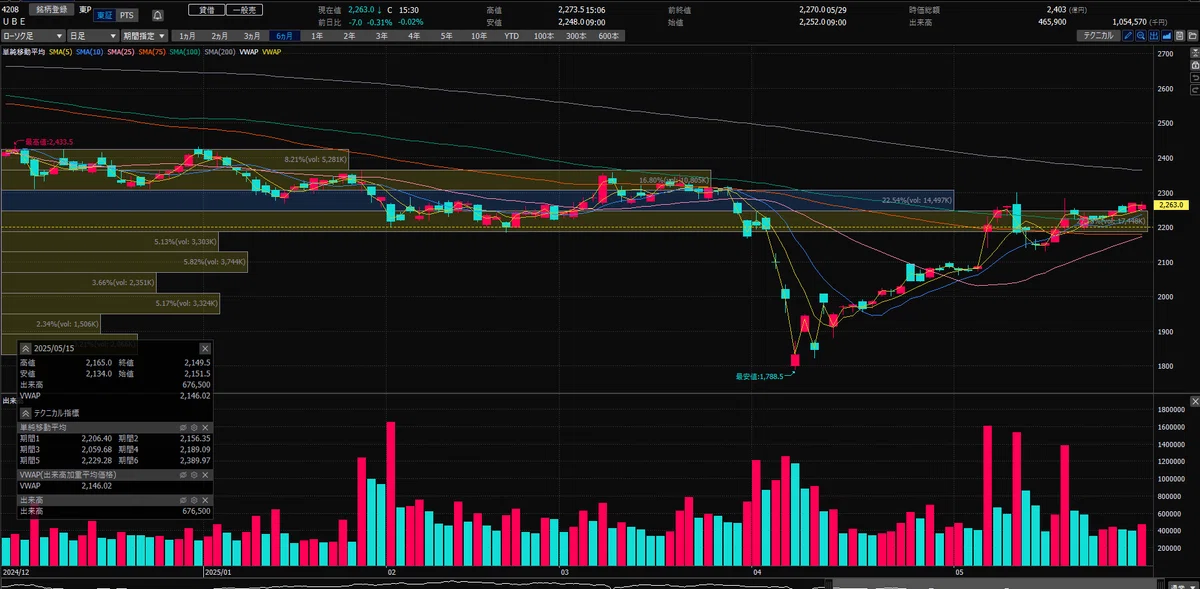The height and width of the screenshot is (589, 1200).
Task: Remove 出来高 indicator with X
Action: [205, 500]
